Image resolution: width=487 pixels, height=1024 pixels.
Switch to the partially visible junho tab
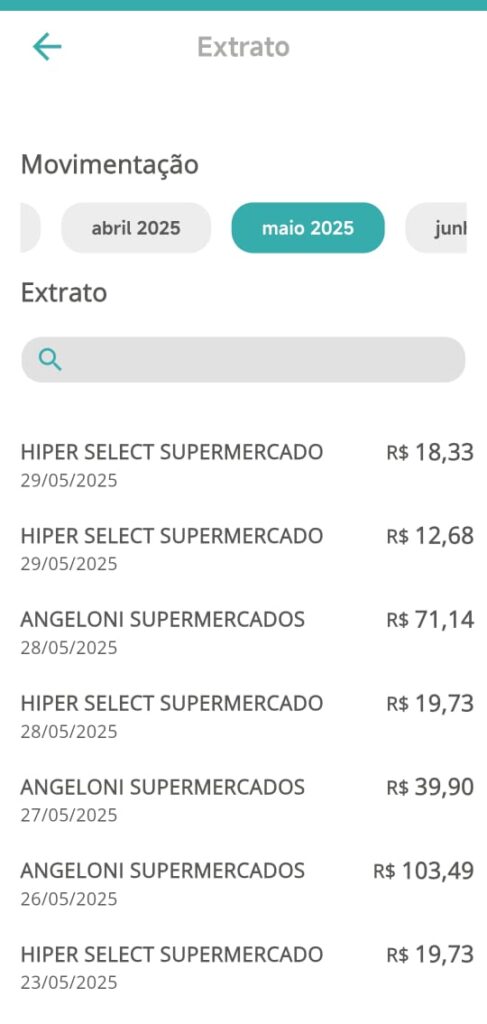tap(436, 228)
